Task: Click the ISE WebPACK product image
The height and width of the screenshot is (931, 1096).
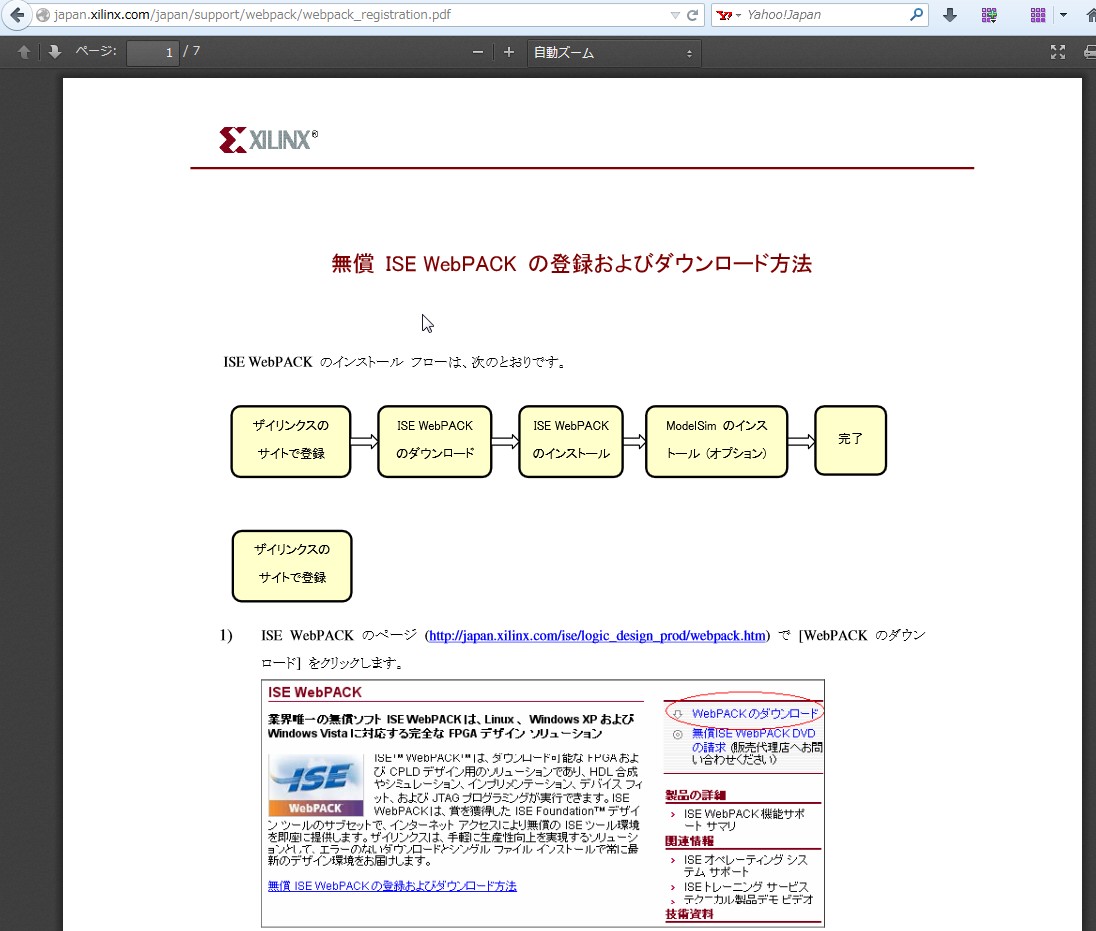Action: pyautogui.click(x=316, y=785)
